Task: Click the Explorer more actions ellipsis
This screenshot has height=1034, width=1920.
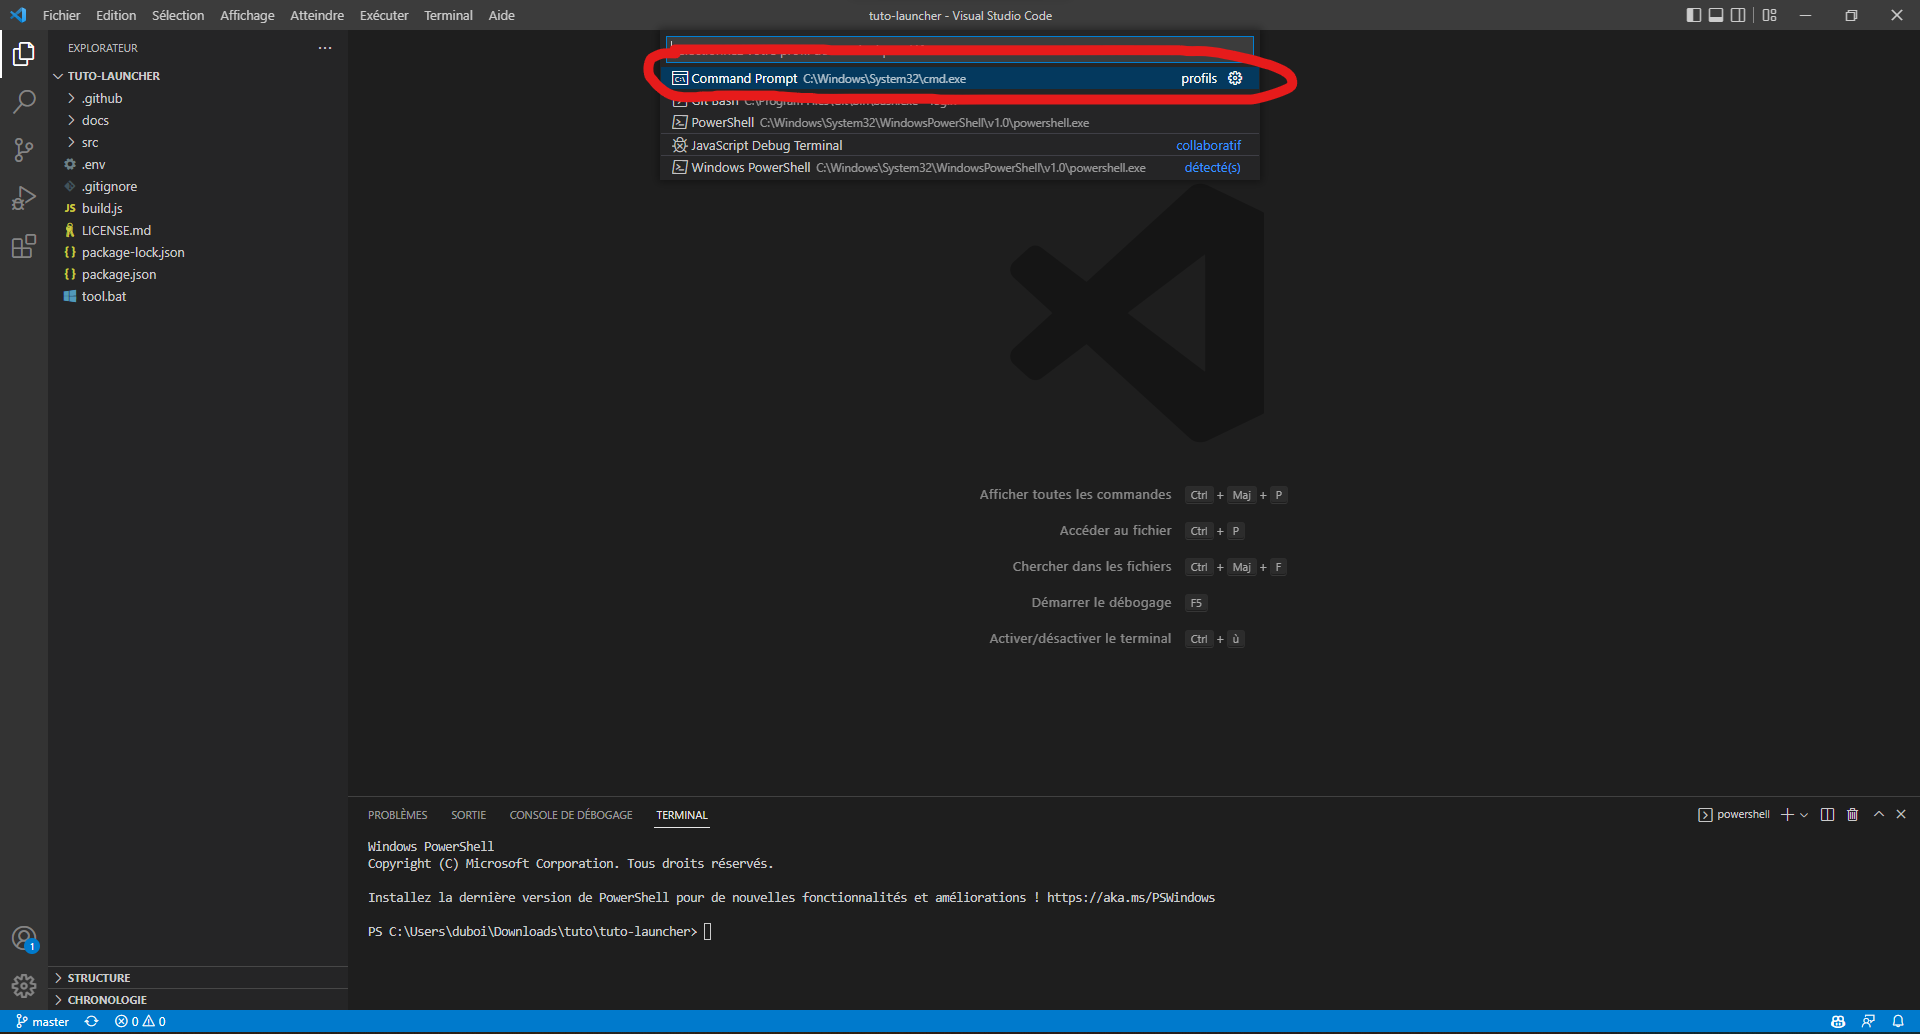Action: point(325,48)
